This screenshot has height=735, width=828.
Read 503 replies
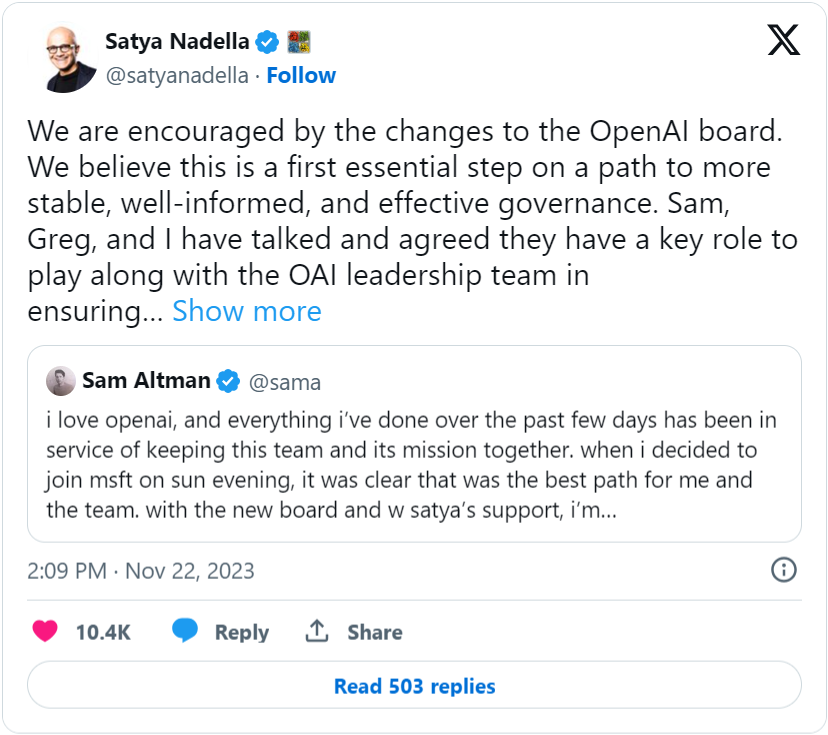tap(414, 686)
